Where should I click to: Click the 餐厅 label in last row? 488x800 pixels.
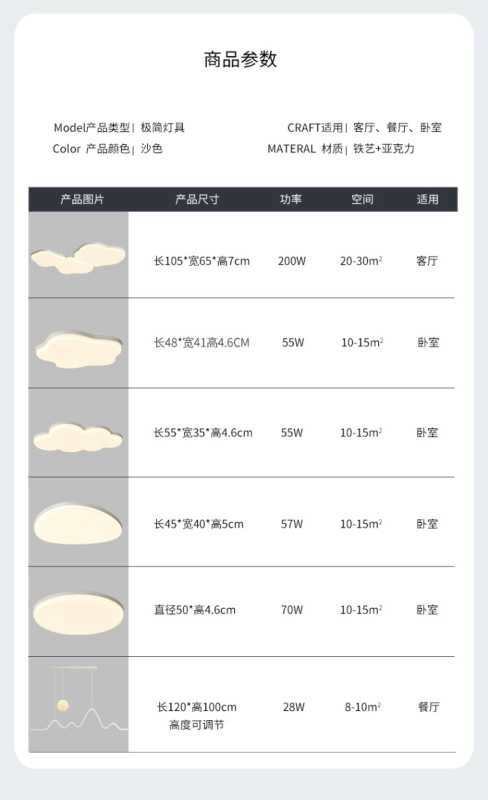429,707
